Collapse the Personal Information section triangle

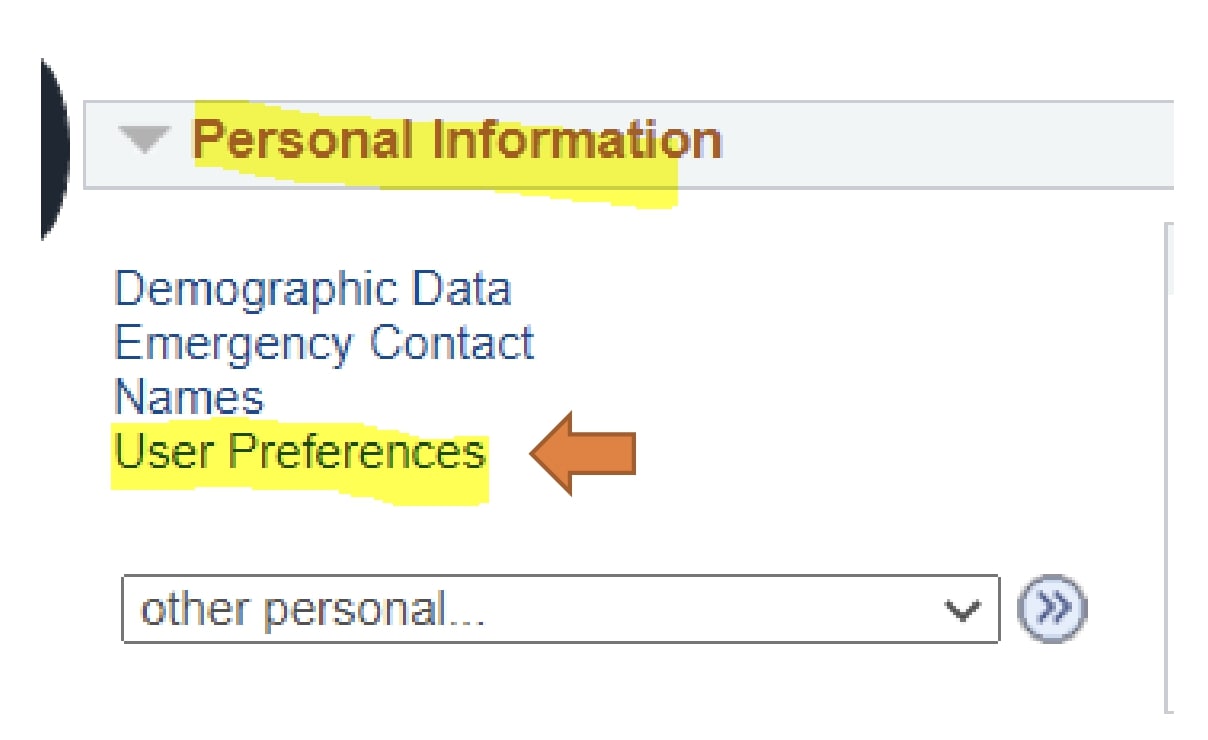(145, 142)
